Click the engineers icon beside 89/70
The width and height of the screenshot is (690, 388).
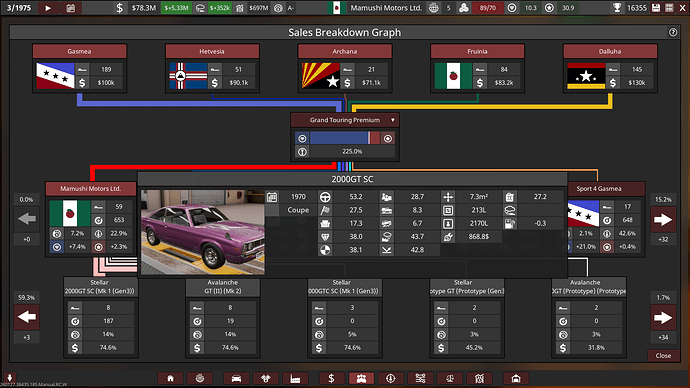point(464,8)
